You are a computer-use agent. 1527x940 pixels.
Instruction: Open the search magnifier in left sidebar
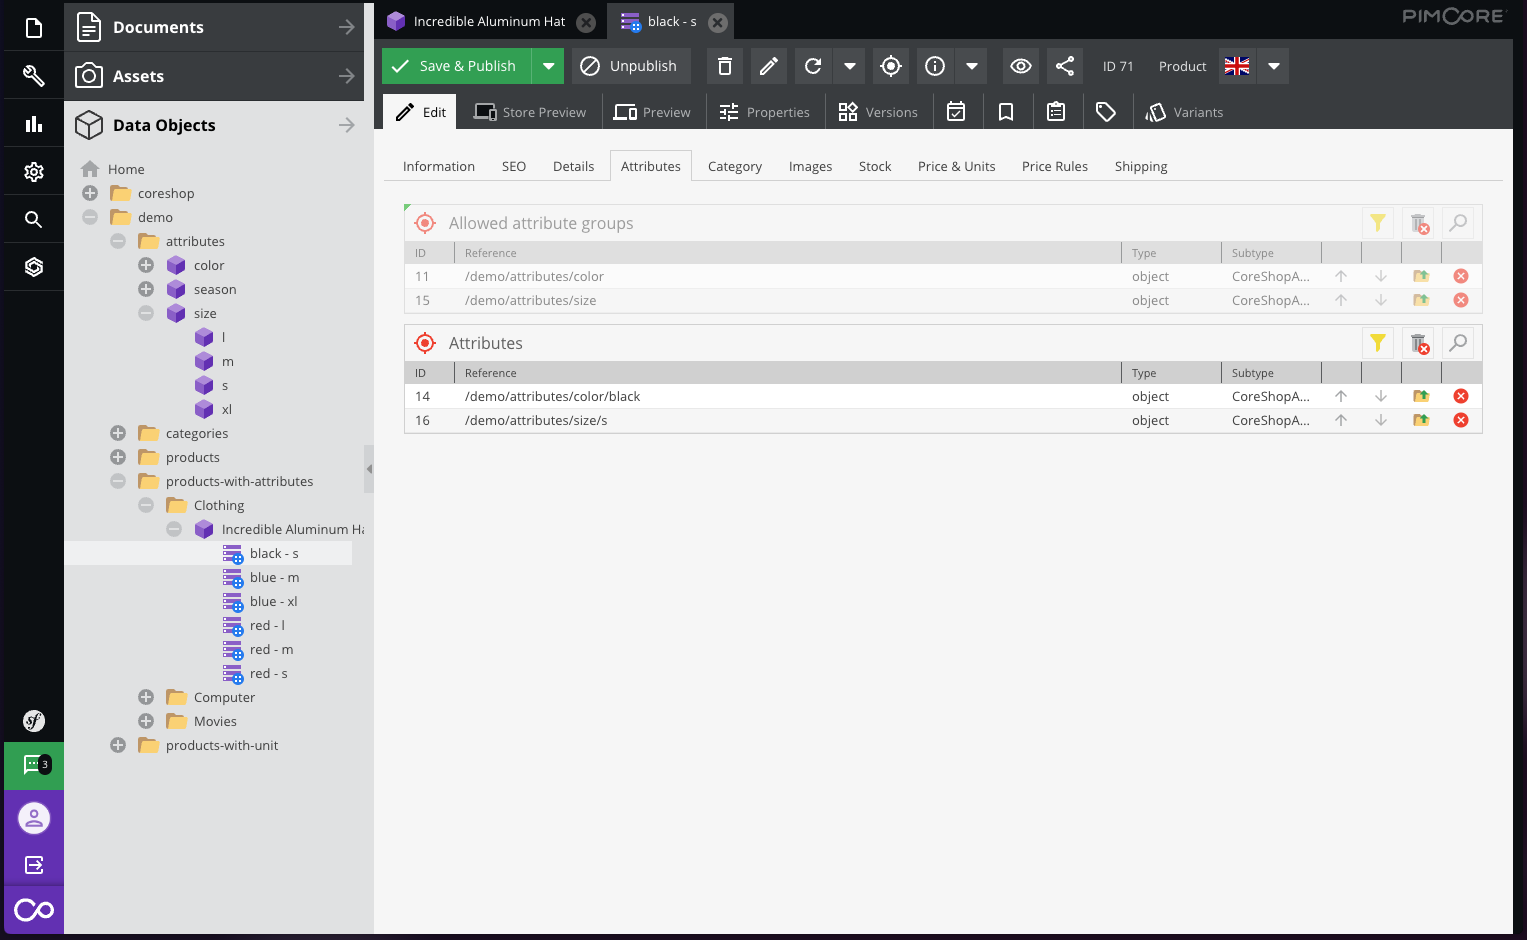(x=33, y=219)
